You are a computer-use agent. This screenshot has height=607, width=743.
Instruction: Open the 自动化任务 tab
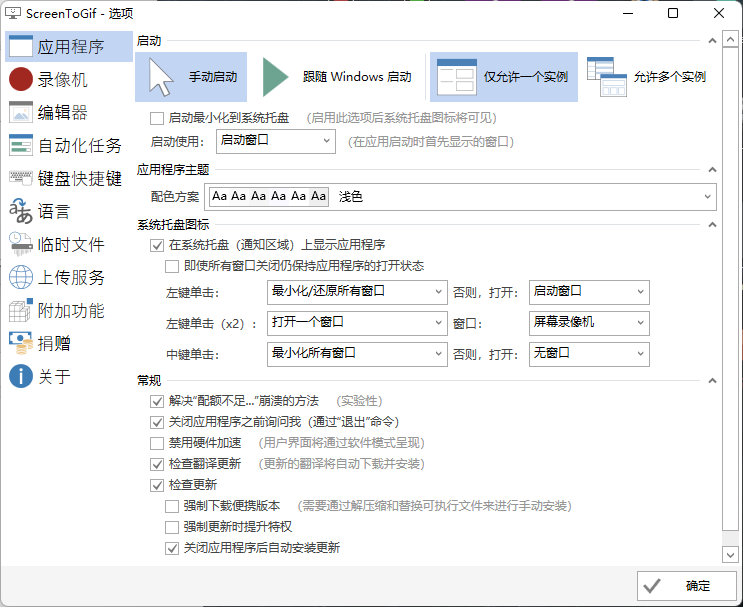point(69,145)
